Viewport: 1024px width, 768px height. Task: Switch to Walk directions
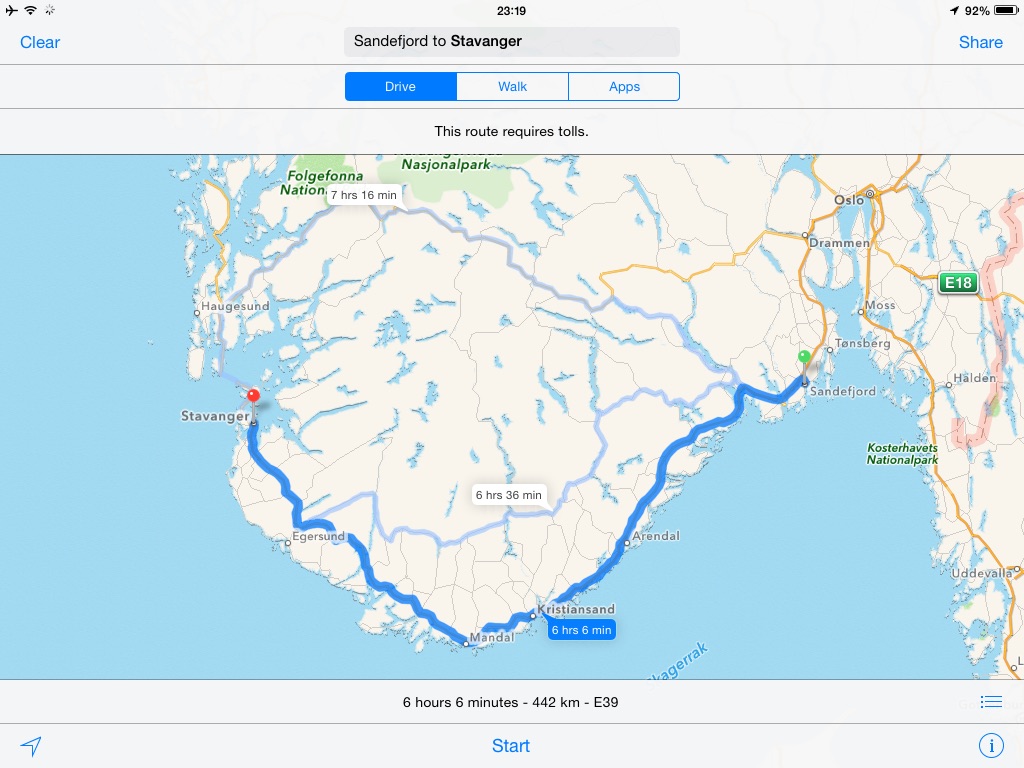pos(512,87)
